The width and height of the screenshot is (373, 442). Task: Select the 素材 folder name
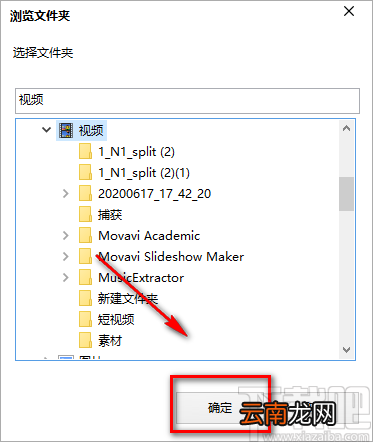coord(110,341)
